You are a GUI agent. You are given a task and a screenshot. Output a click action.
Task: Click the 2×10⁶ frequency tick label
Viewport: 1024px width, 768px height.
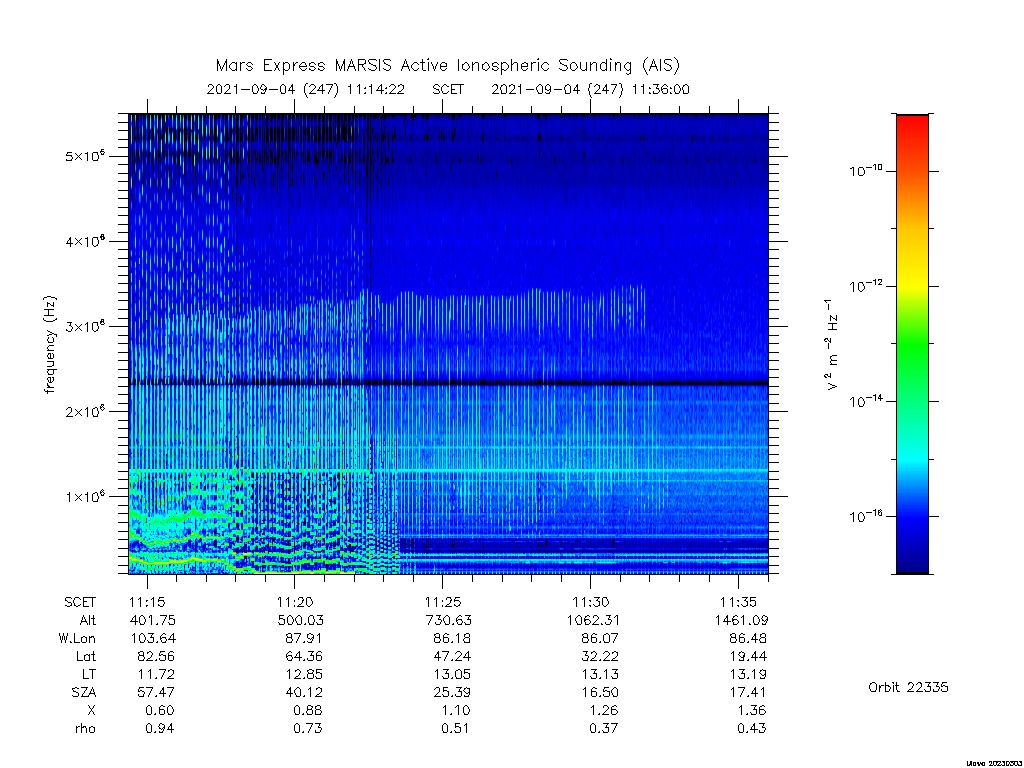[85, 411]
